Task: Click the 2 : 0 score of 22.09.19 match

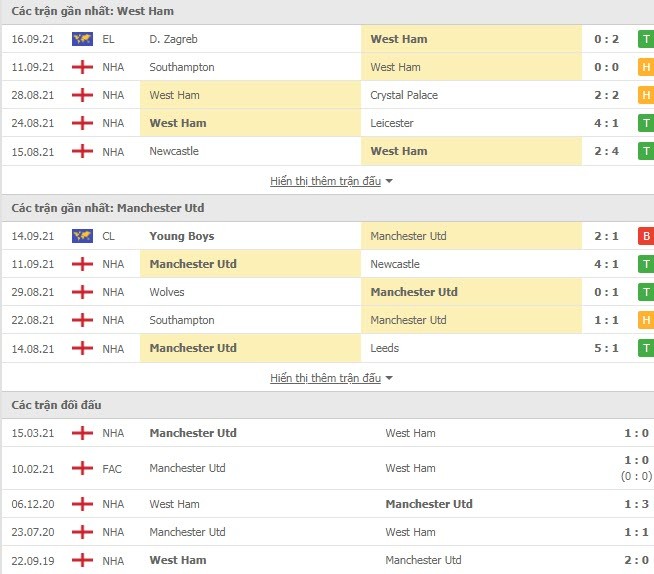Action: click(x=636, y=560)
